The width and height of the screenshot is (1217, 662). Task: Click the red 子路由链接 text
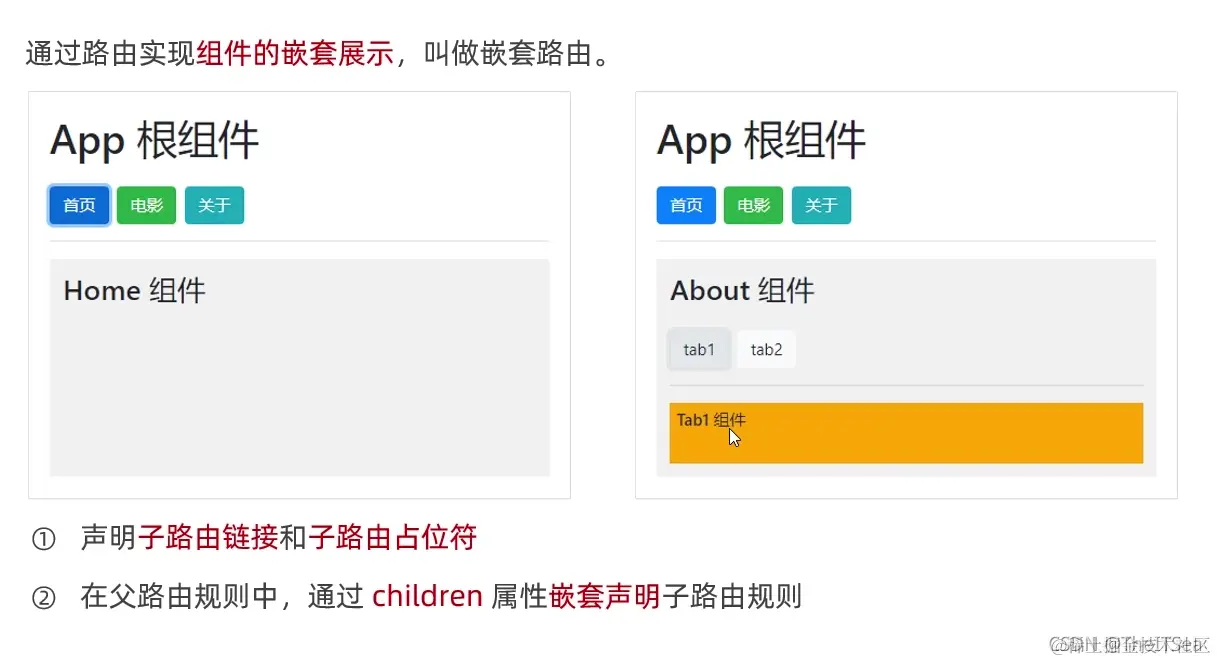point(210,538)
